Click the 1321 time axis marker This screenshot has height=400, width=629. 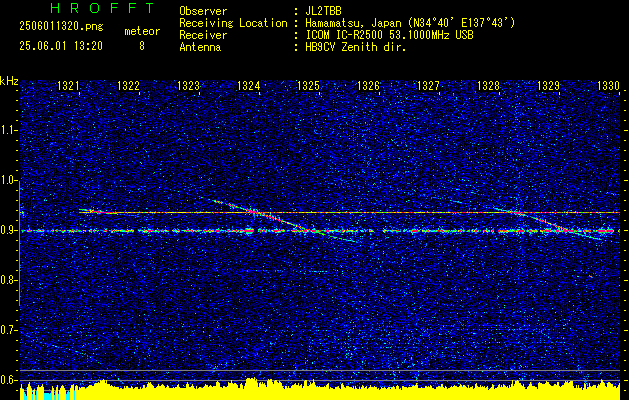tap(68, 85)
